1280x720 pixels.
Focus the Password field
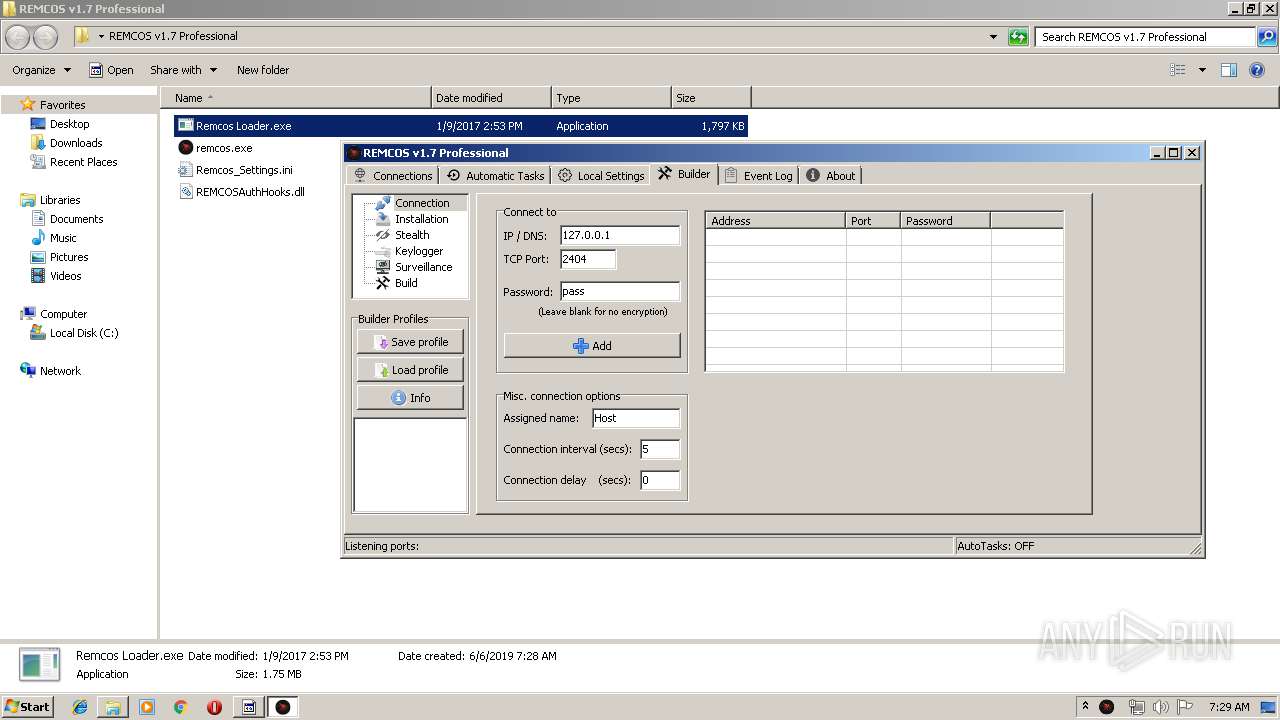pyautogui.click(x=620, y=292)
